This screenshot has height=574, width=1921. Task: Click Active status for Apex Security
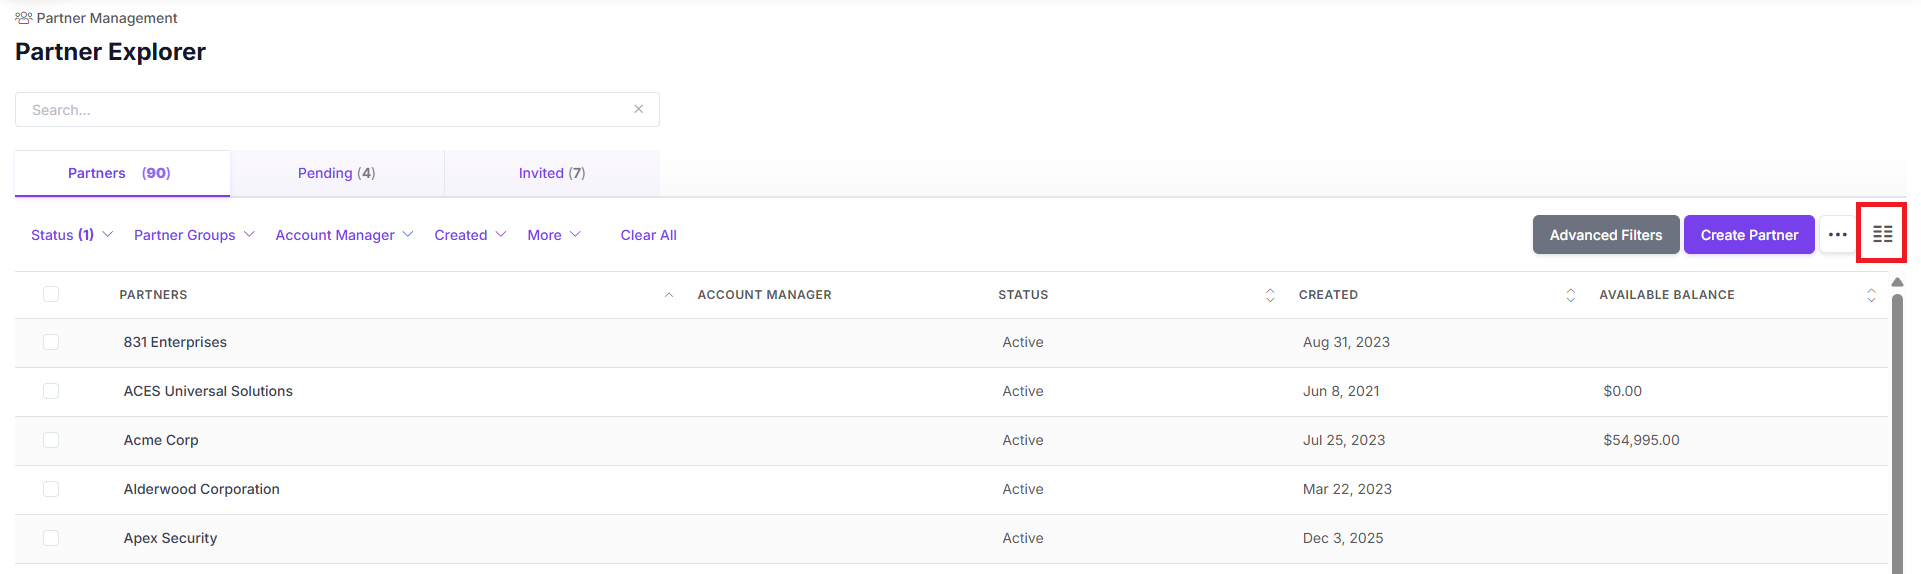point(1023,538)
